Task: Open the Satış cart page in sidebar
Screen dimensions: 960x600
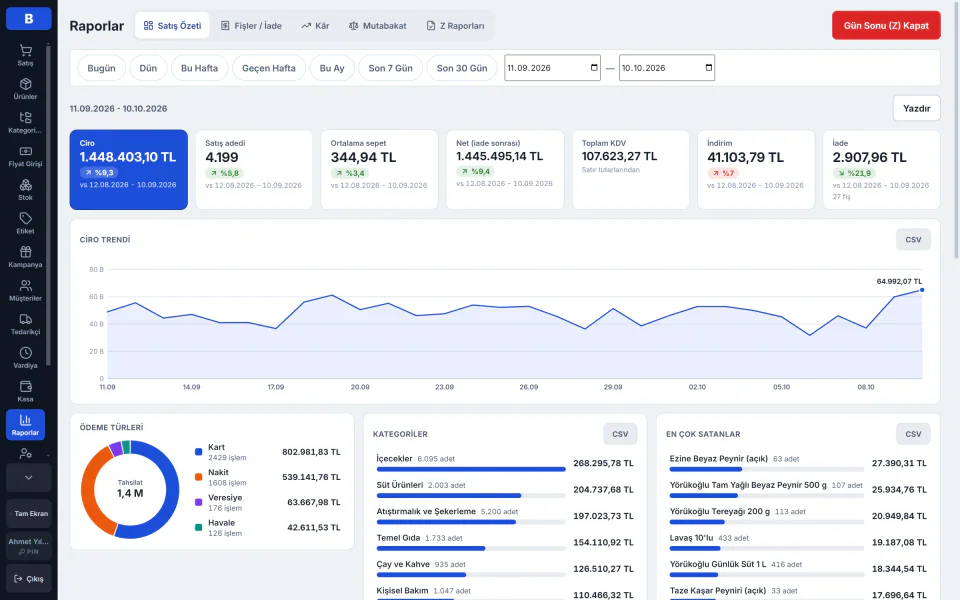Action: click(25, 55)
